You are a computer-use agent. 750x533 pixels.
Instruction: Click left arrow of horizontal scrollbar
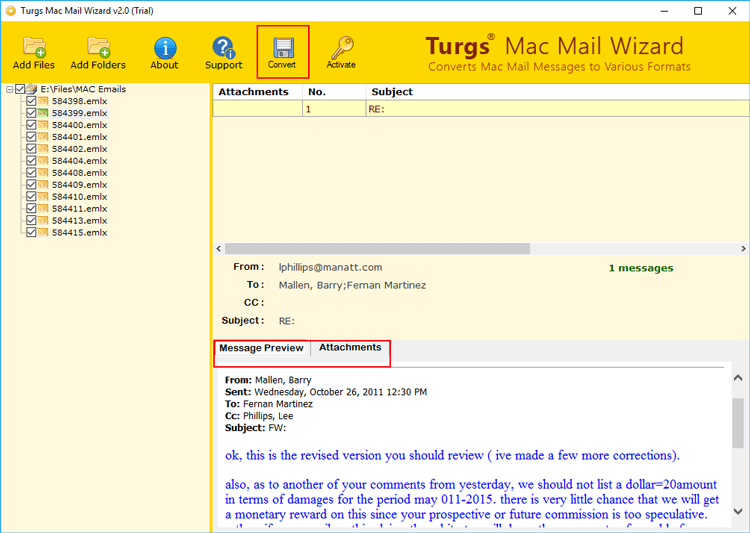[x=219, y=248]
